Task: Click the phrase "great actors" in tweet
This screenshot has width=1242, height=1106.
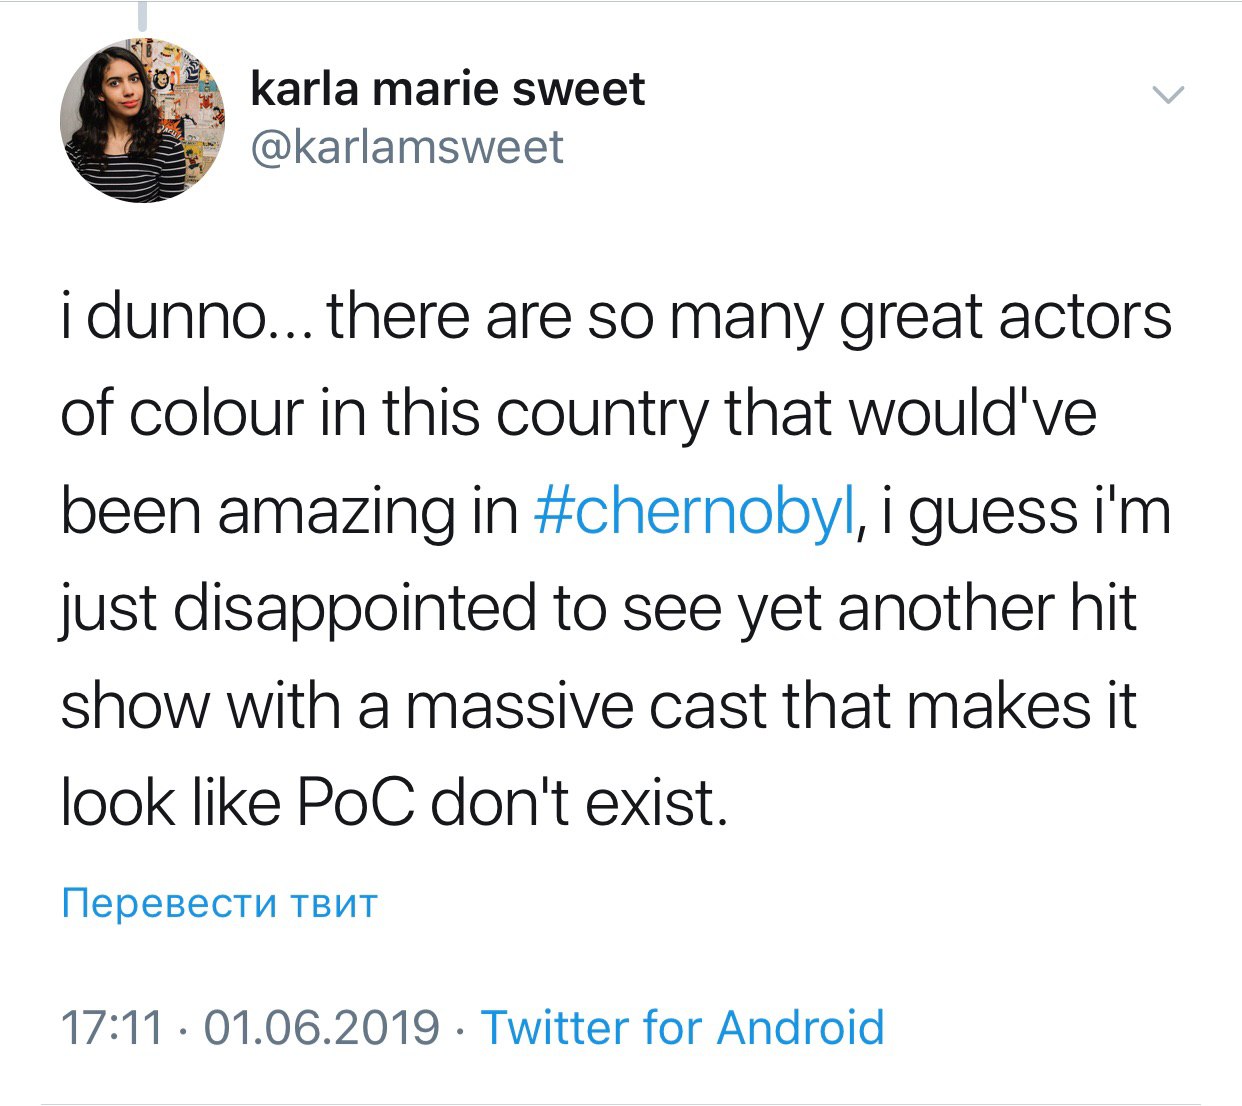Action: (x=1004, y=316)
